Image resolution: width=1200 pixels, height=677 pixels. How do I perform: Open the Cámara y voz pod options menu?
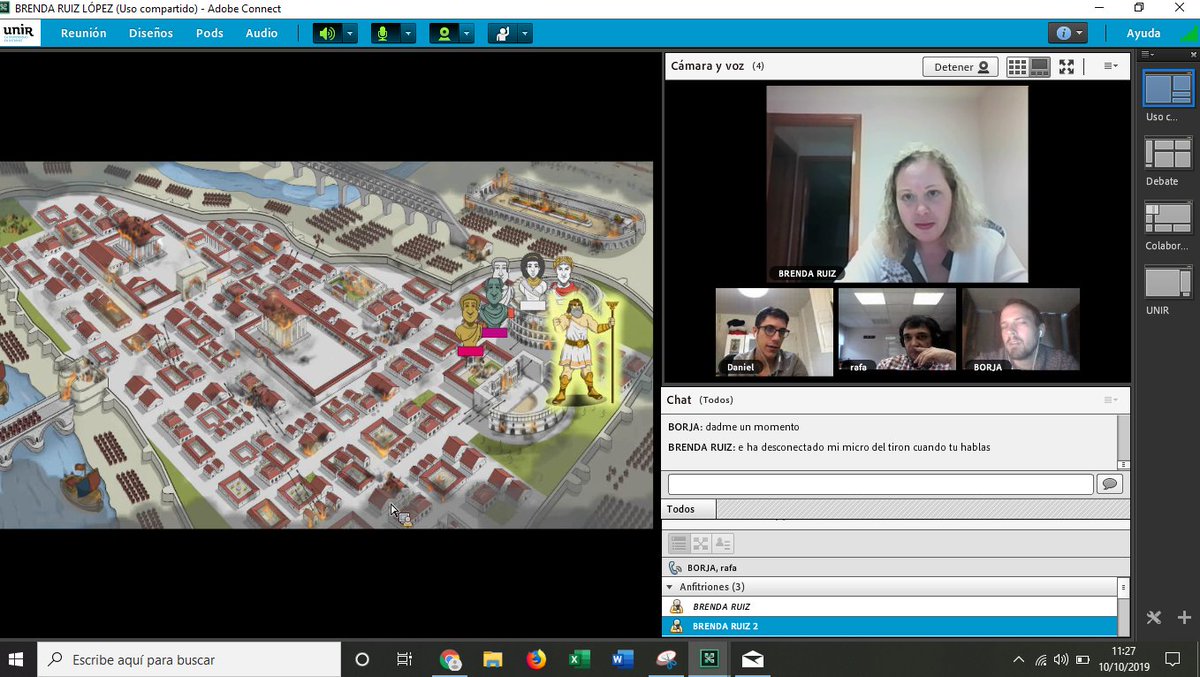(1110, 66)
